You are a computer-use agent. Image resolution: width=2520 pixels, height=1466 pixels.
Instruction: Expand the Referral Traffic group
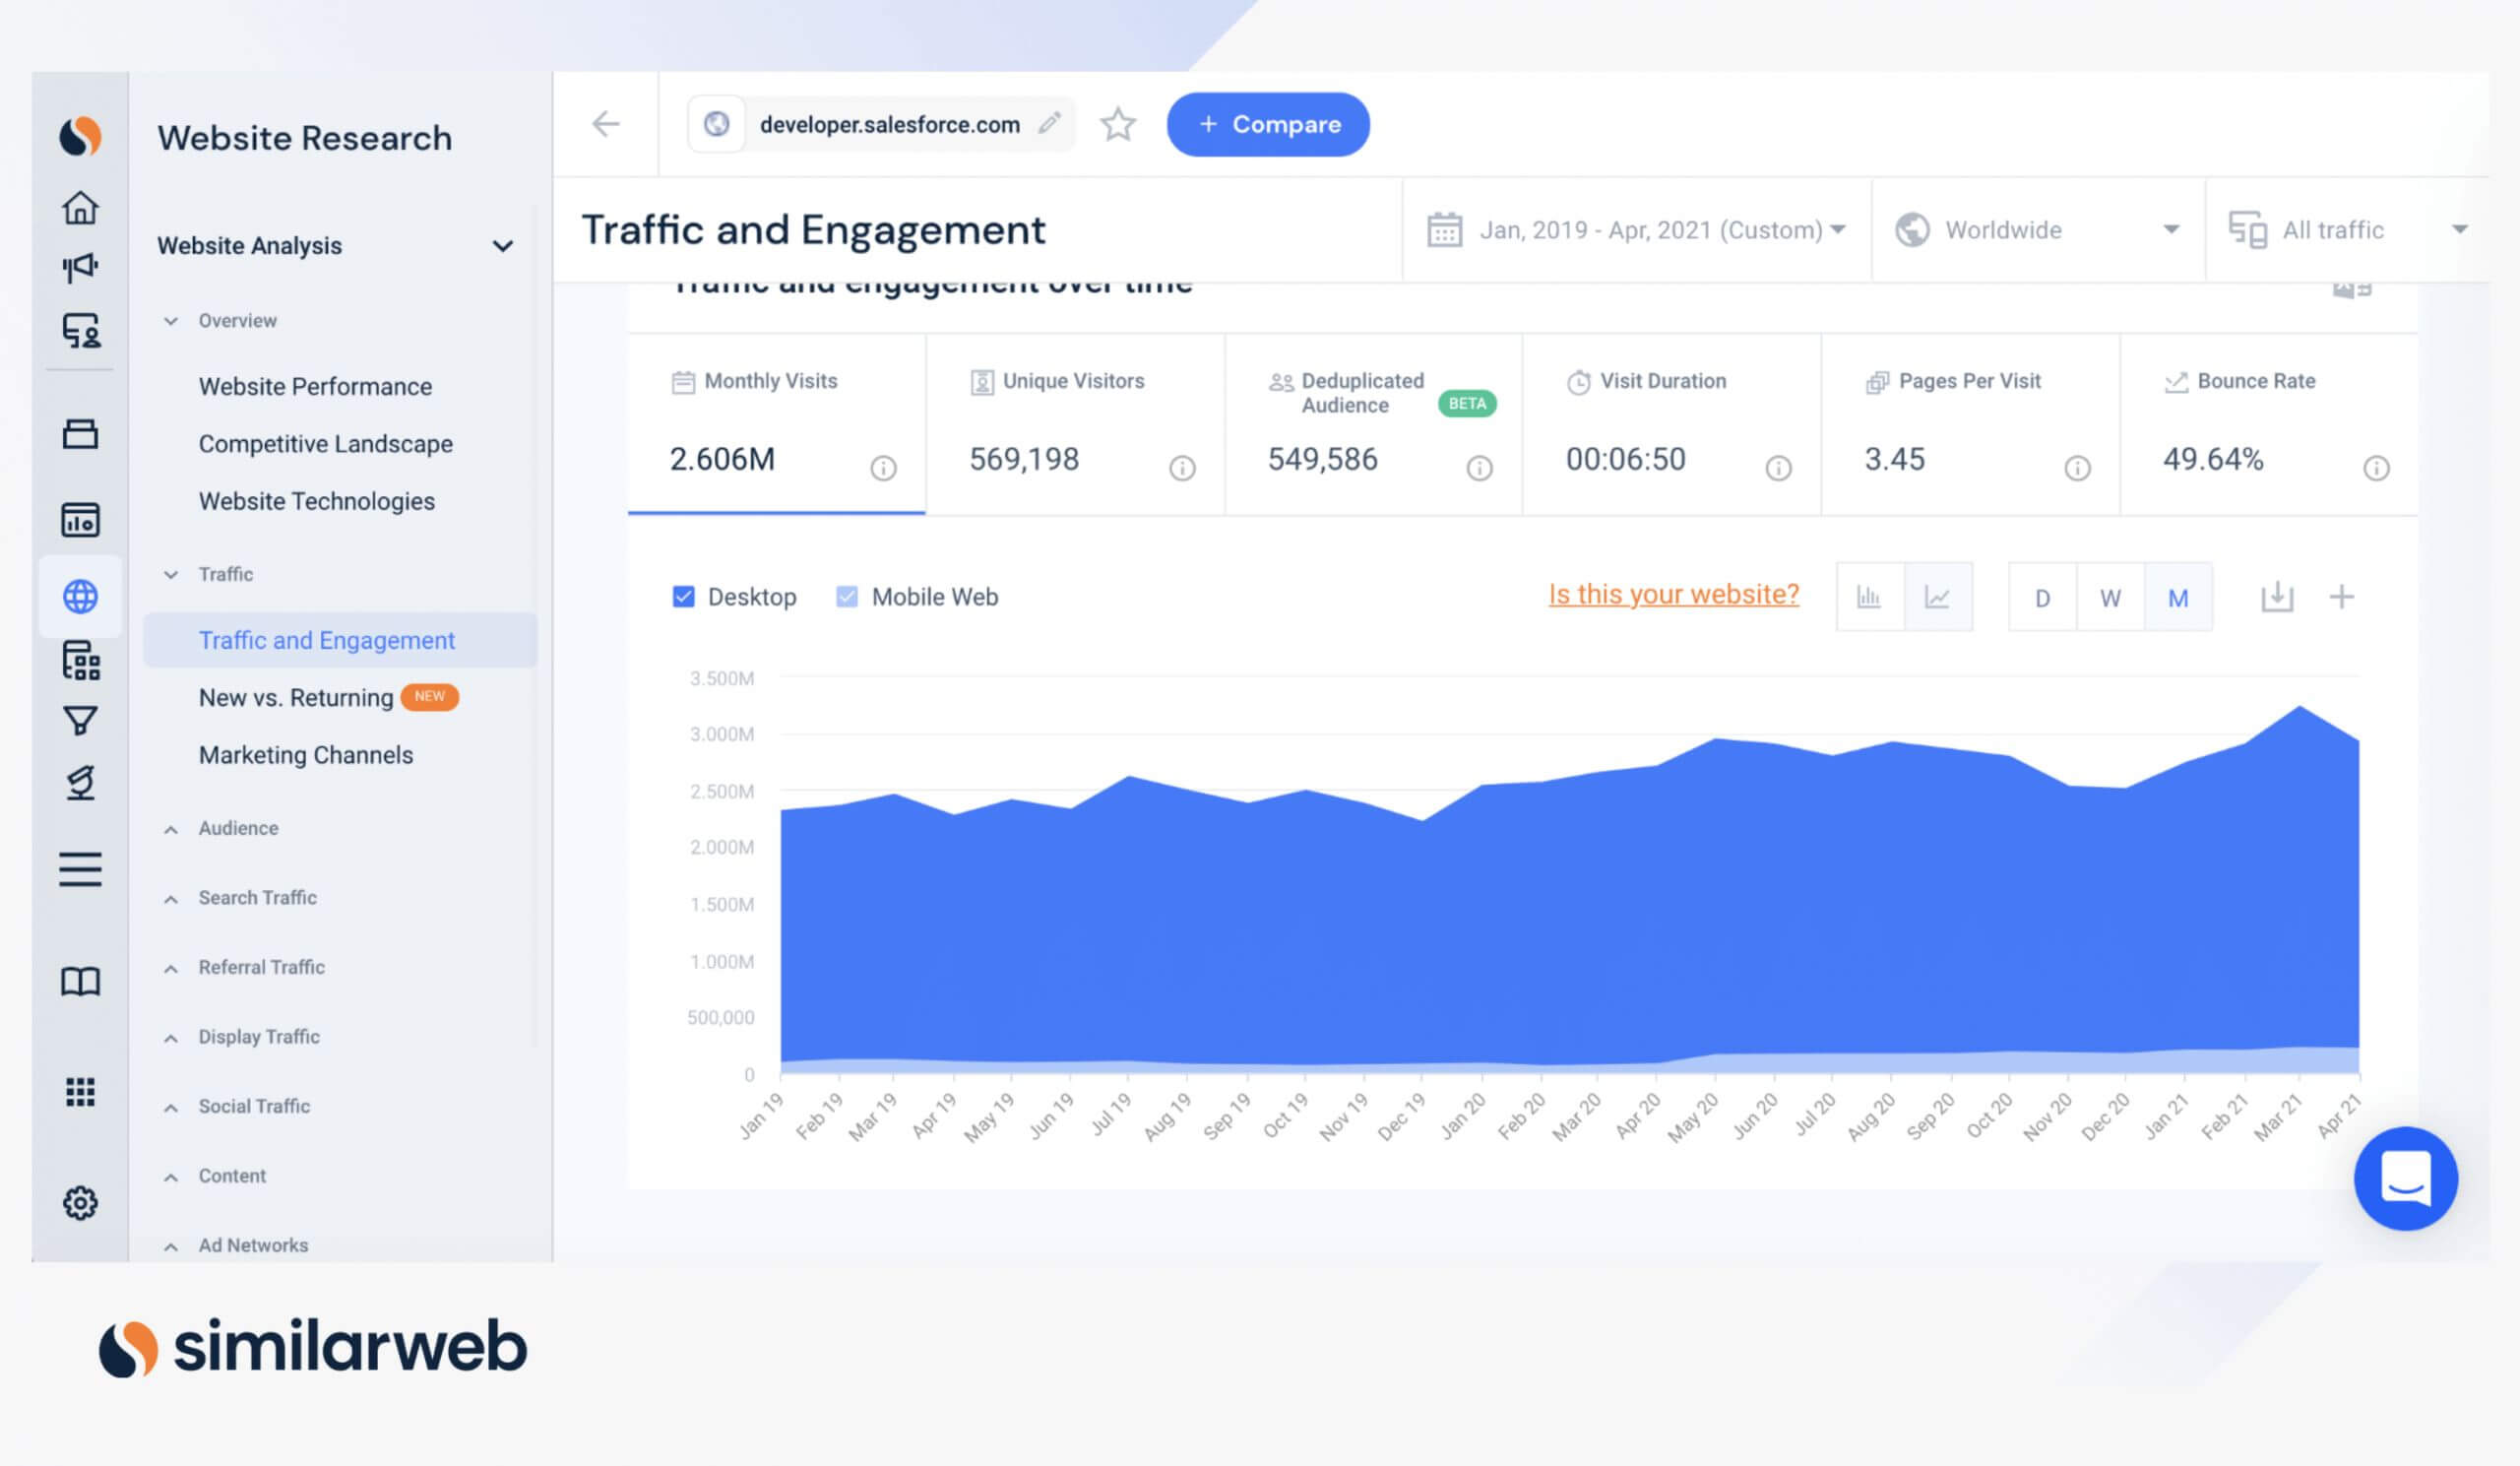[171, 968]
